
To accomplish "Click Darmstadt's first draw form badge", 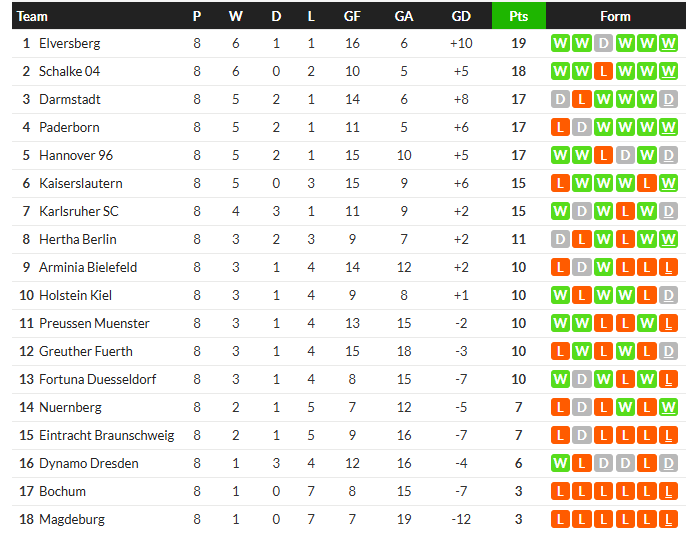I will click(x=560, y=99).
